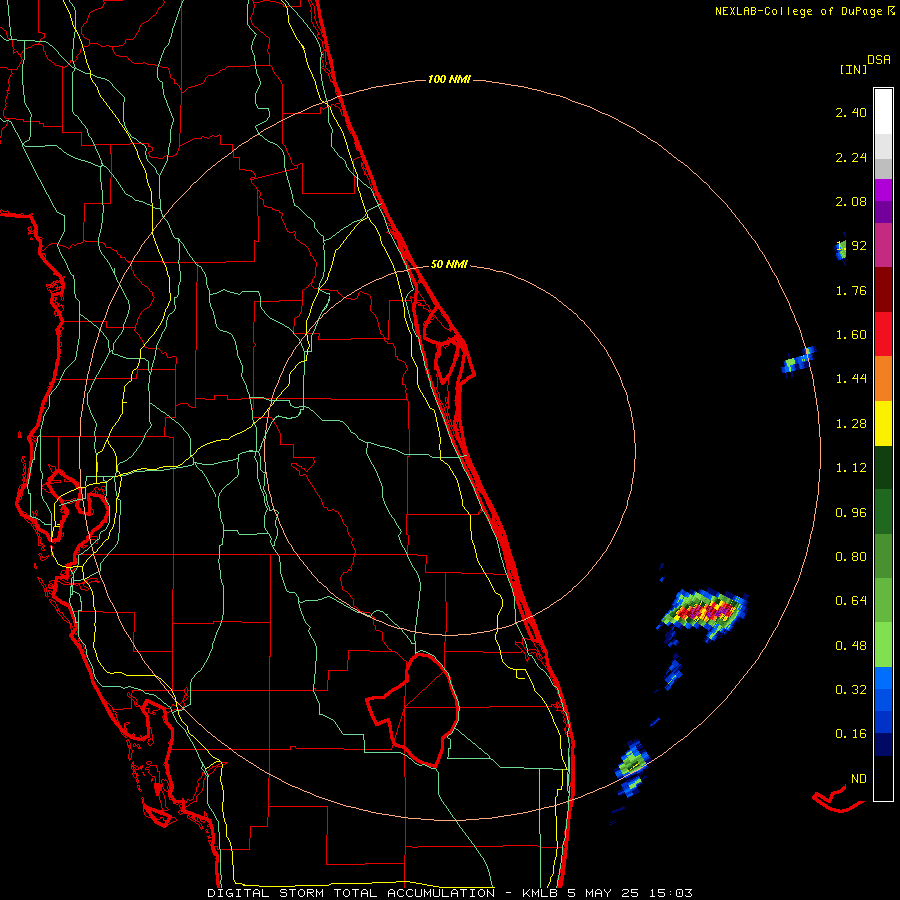Click the NEXLAB-College of DuPage credit text
This screenshot has width=900, height=900.
tap(804, 11)
